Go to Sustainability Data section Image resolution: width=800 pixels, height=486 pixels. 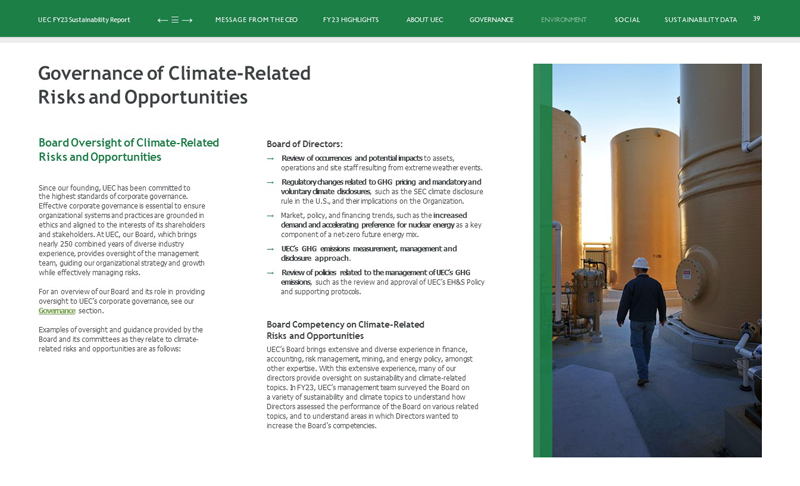point(700,20)
